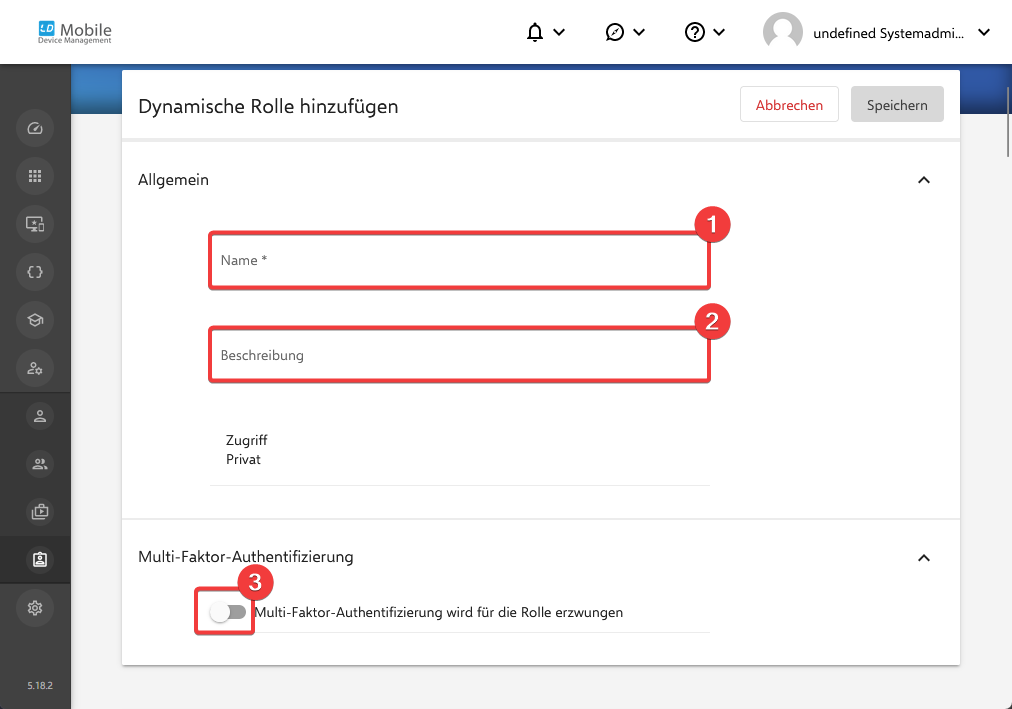Click the compass chat bubble icon
The image size is (1012, 709).
614,32
